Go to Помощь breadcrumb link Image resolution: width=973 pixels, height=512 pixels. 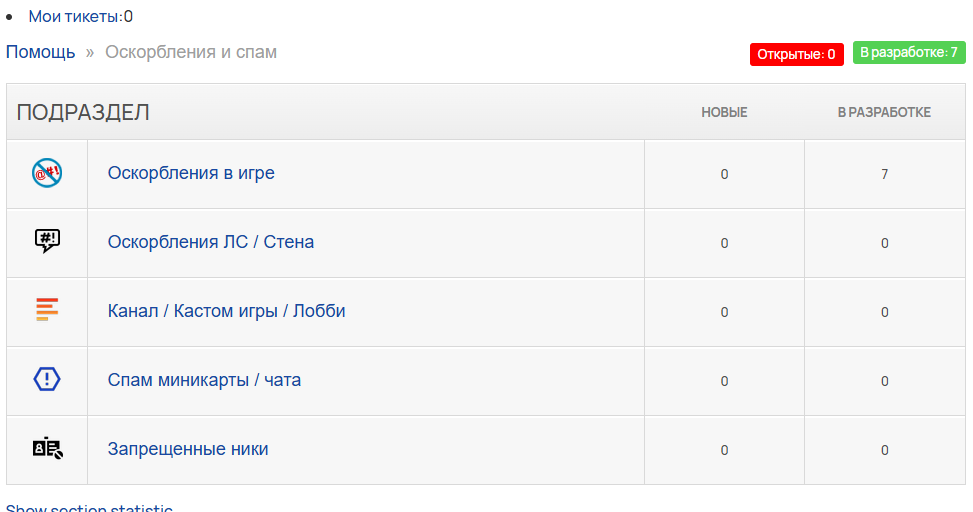click(x=40, y=52)
